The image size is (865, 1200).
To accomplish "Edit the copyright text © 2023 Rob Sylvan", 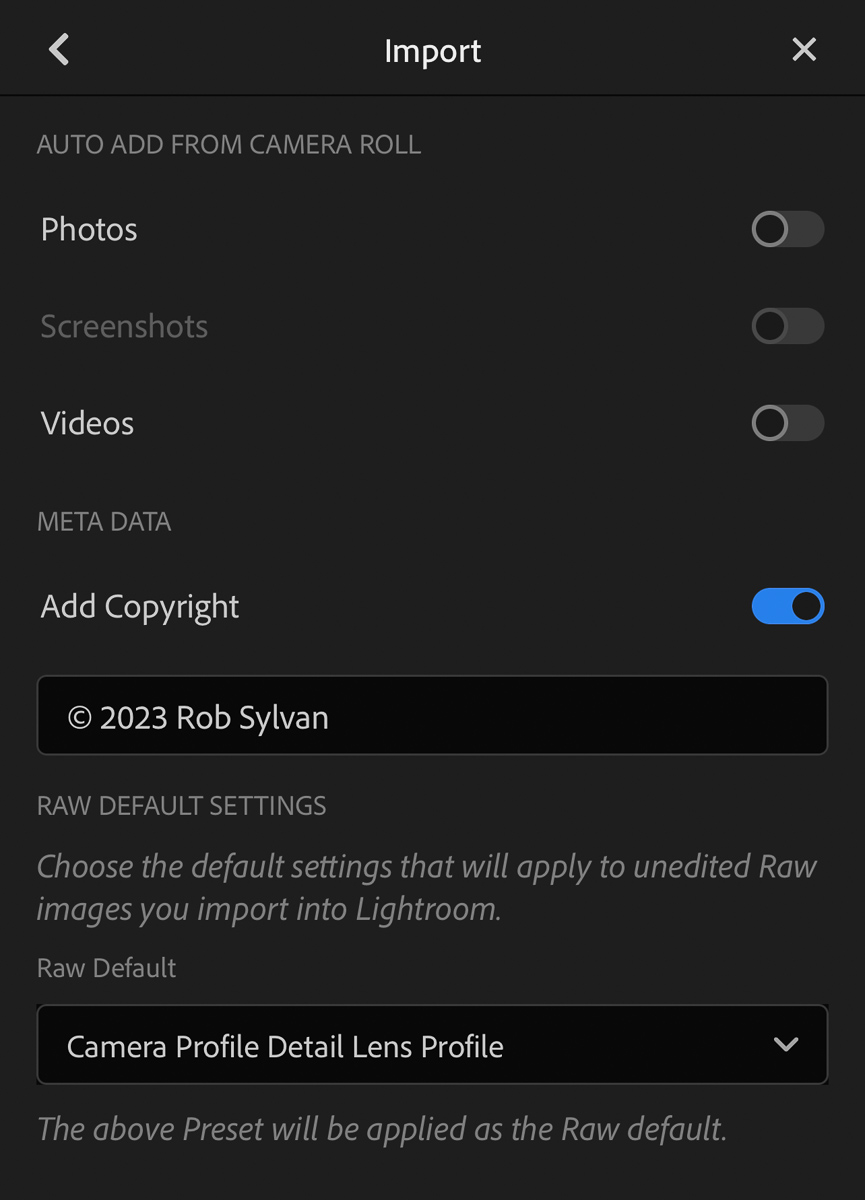I will pos(432,714).
